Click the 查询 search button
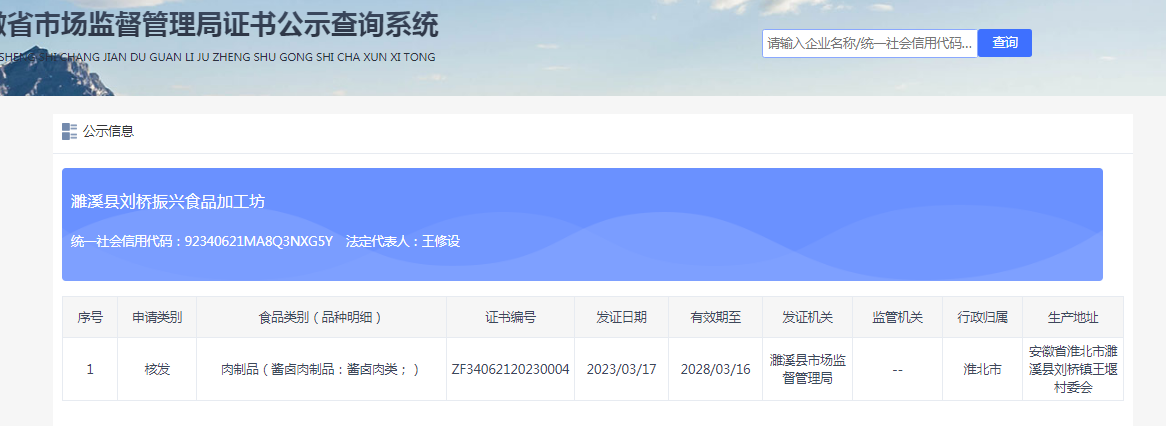 click(x=1004, y=43)
